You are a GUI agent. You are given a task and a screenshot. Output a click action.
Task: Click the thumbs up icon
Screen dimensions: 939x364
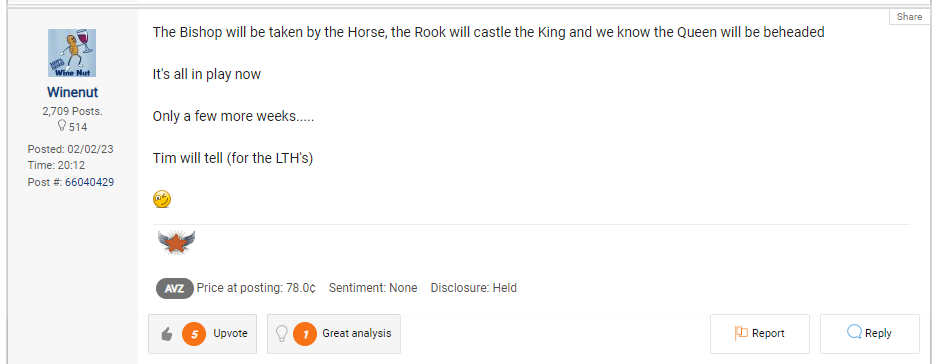tap(167, 334)
